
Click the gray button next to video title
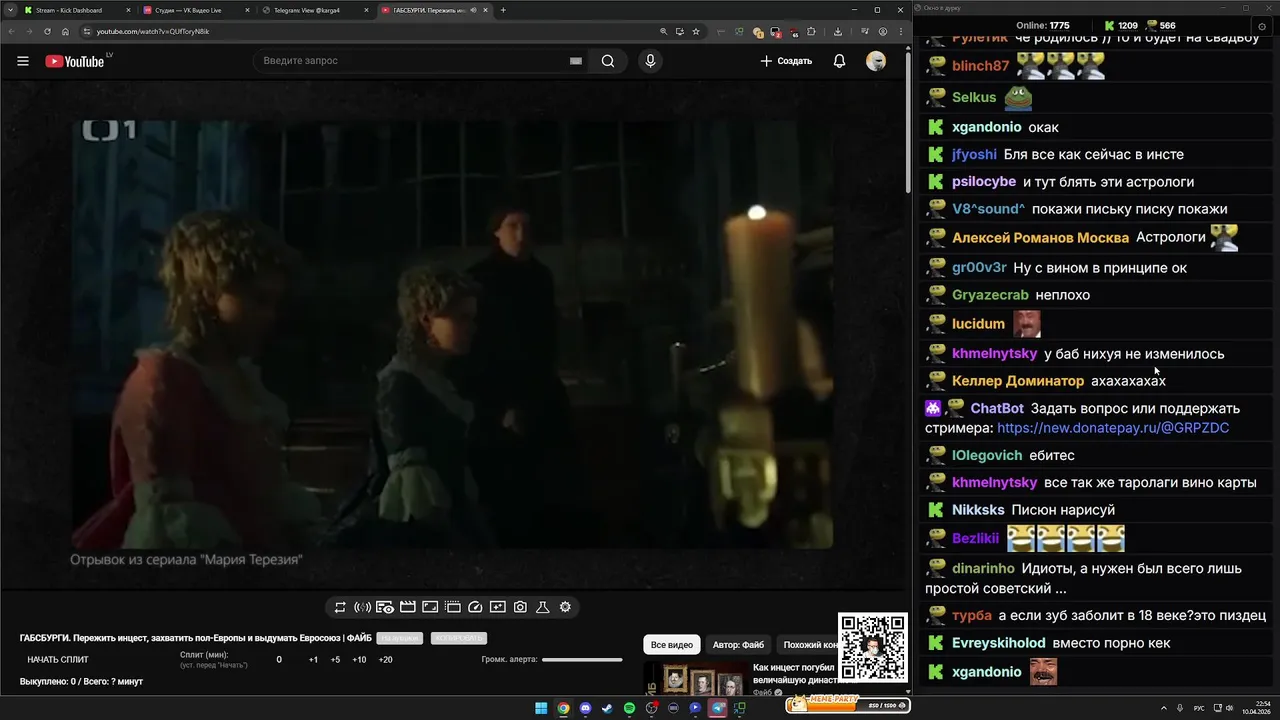click(399, 638)
